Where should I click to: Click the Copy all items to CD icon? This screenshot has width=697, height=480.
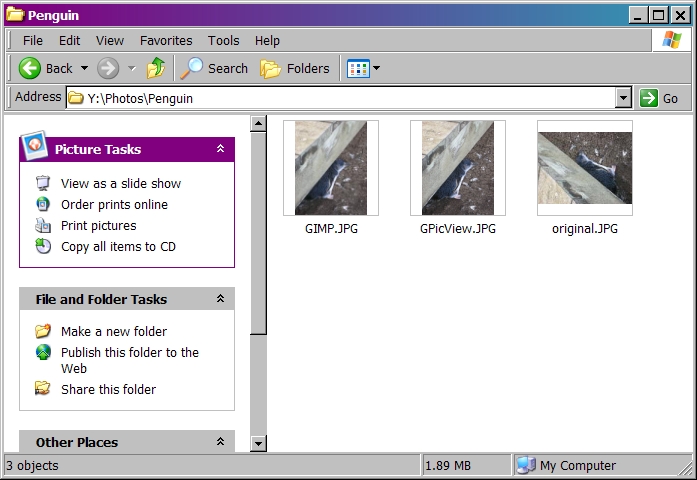point(43,246)
